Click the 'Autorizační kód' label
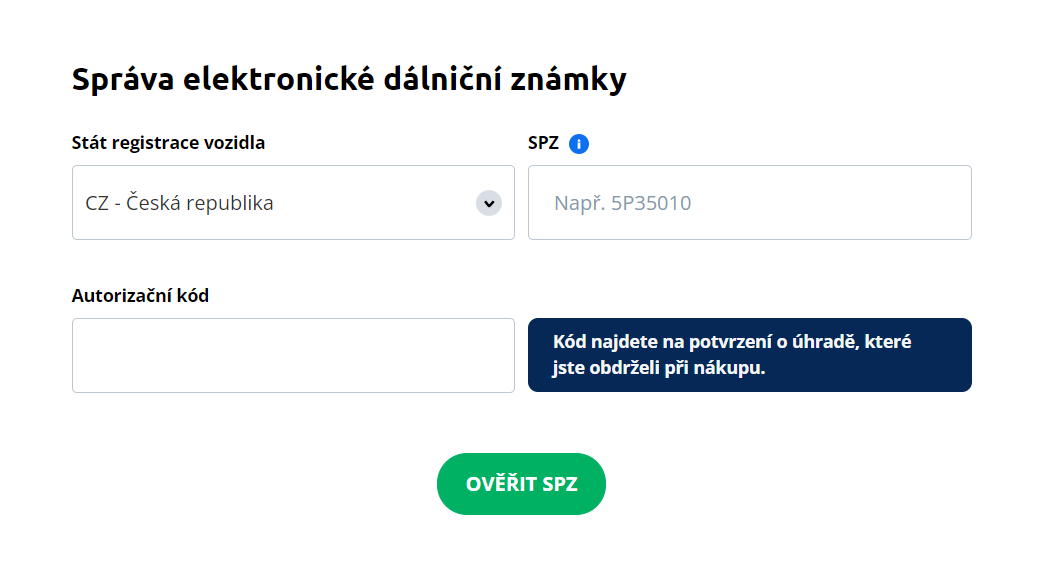This screenshot has width=1062, height=581. pyautogui.click(x=140, y=295)
